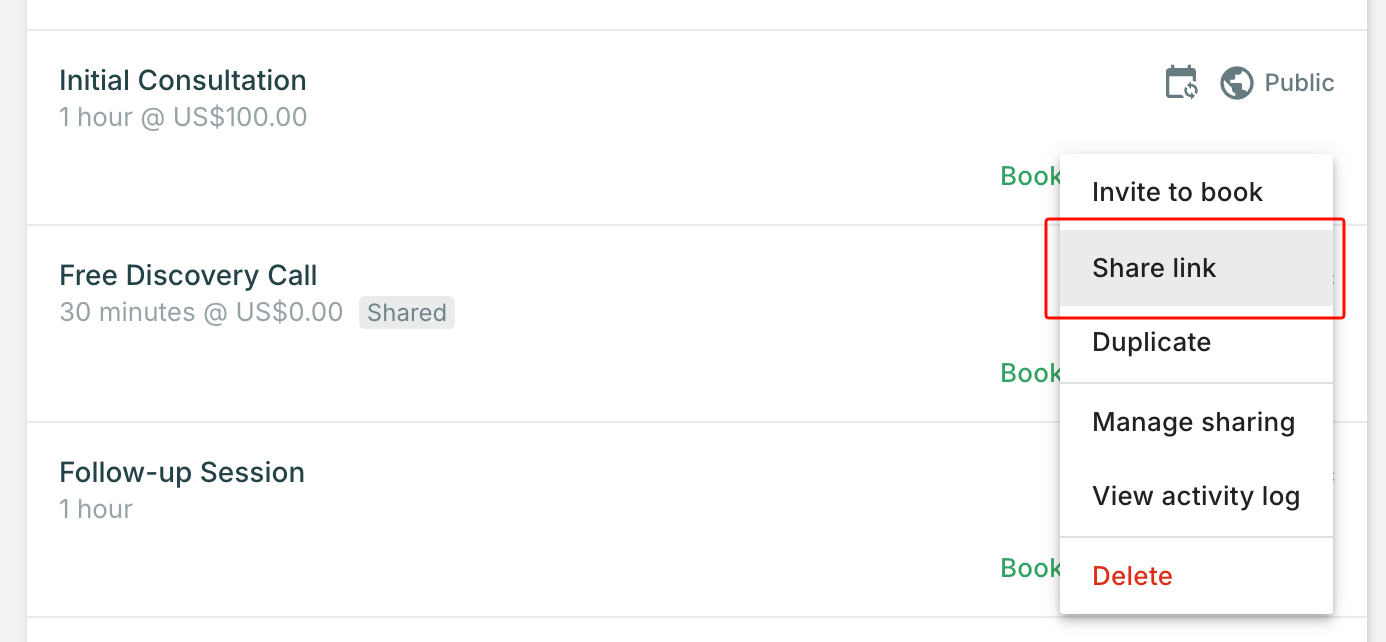Image resolution: width=1386 pixels, height=642 pixels.
Task: Choose Invite to book from menu
Action: tap(1177, 192)
